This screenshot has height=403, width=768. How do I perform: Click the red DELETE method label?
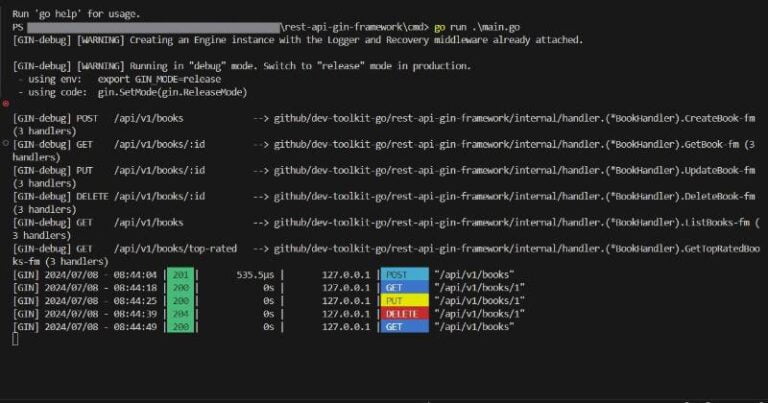405,314
